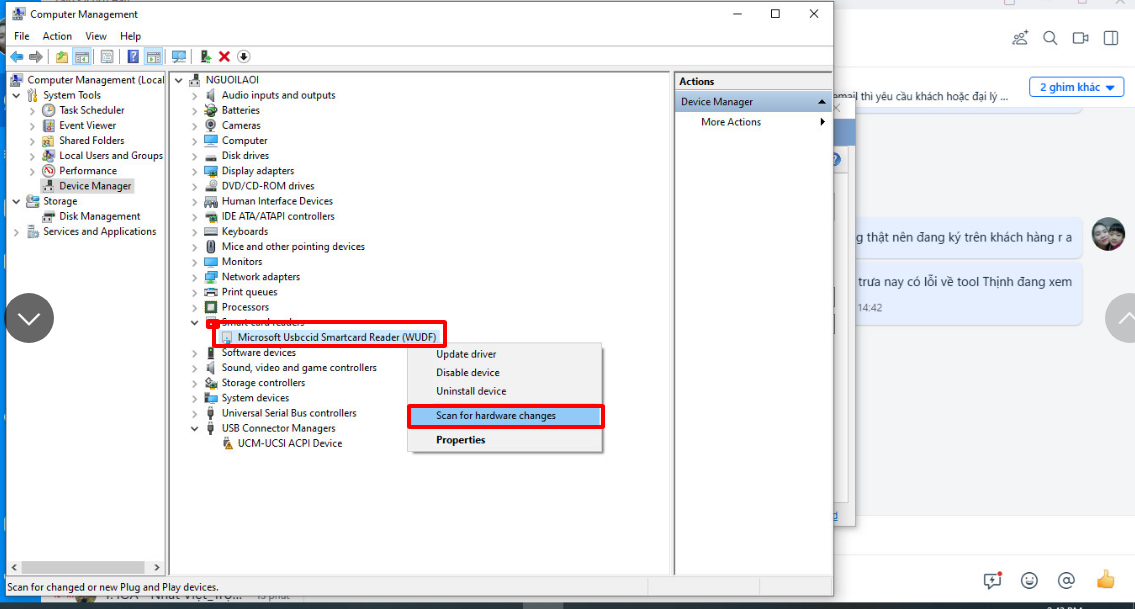Choose Update driver in context menu
The image size is (1135, 609).
click(505, 354)
